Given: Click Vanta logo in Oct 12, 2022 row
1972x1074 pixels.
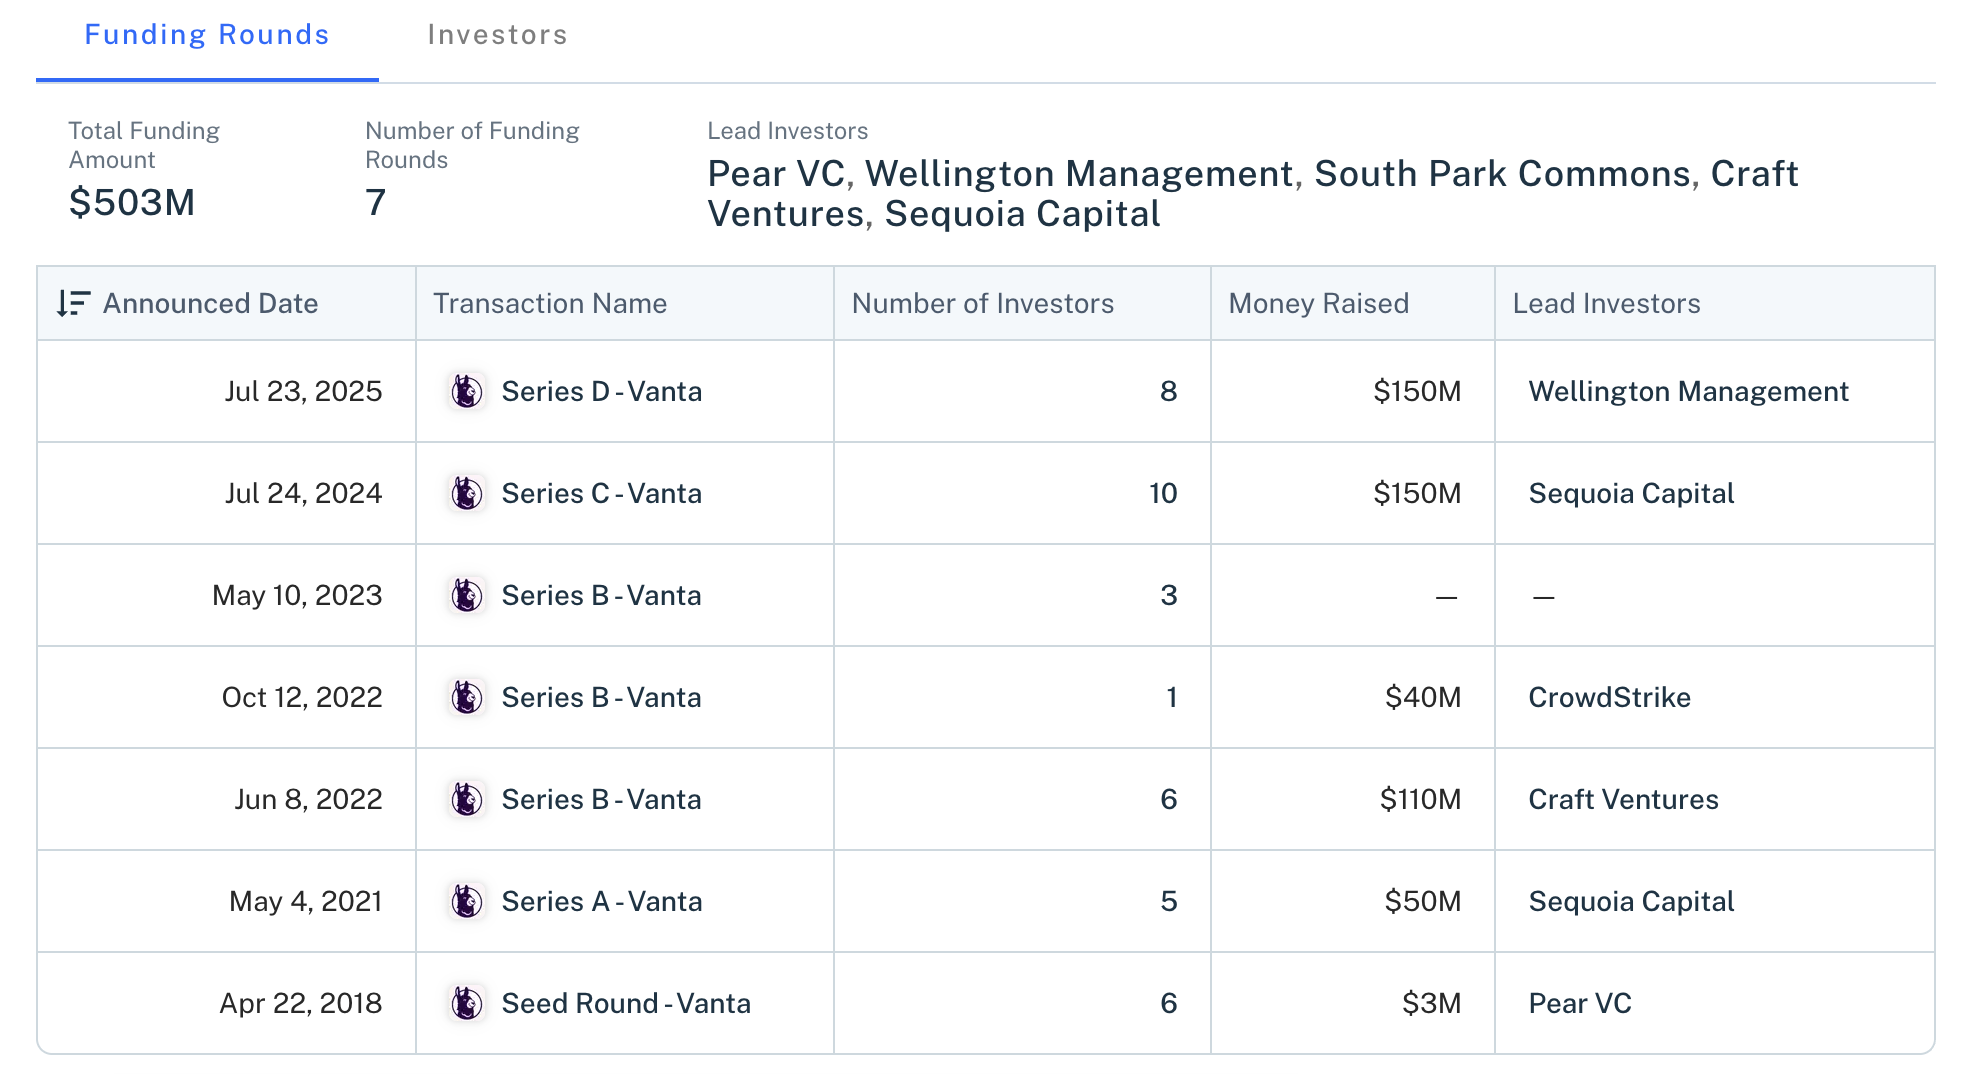Looking at the screenshot, I should tap(466, 697).
